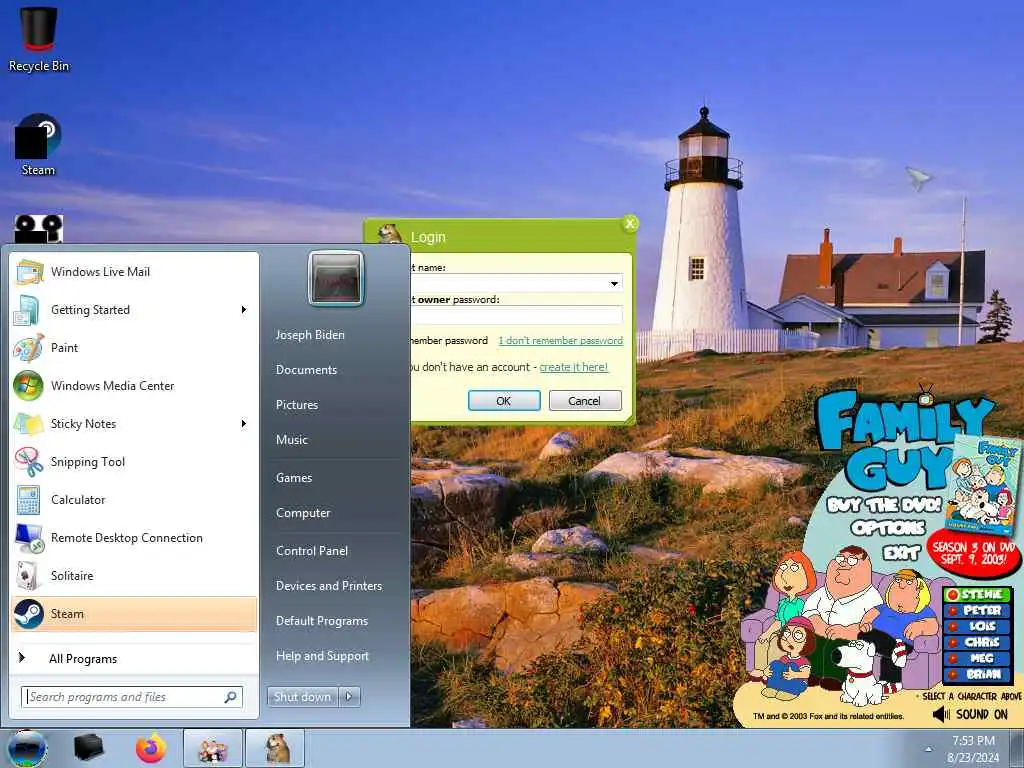Click the Shut down button

[x=303, y=697]
